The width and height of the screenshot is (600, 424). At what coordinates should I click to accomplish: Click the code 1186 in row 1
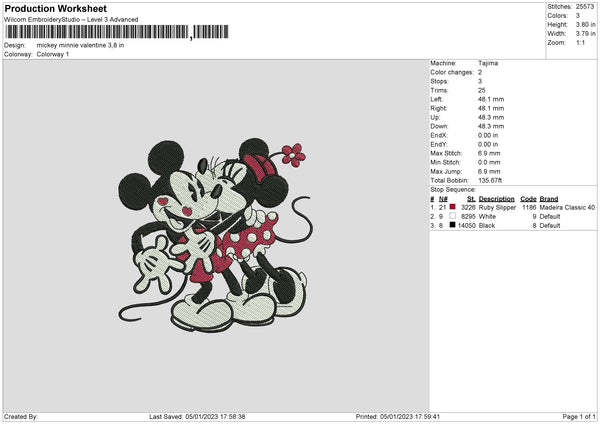(x=529, y=207)
